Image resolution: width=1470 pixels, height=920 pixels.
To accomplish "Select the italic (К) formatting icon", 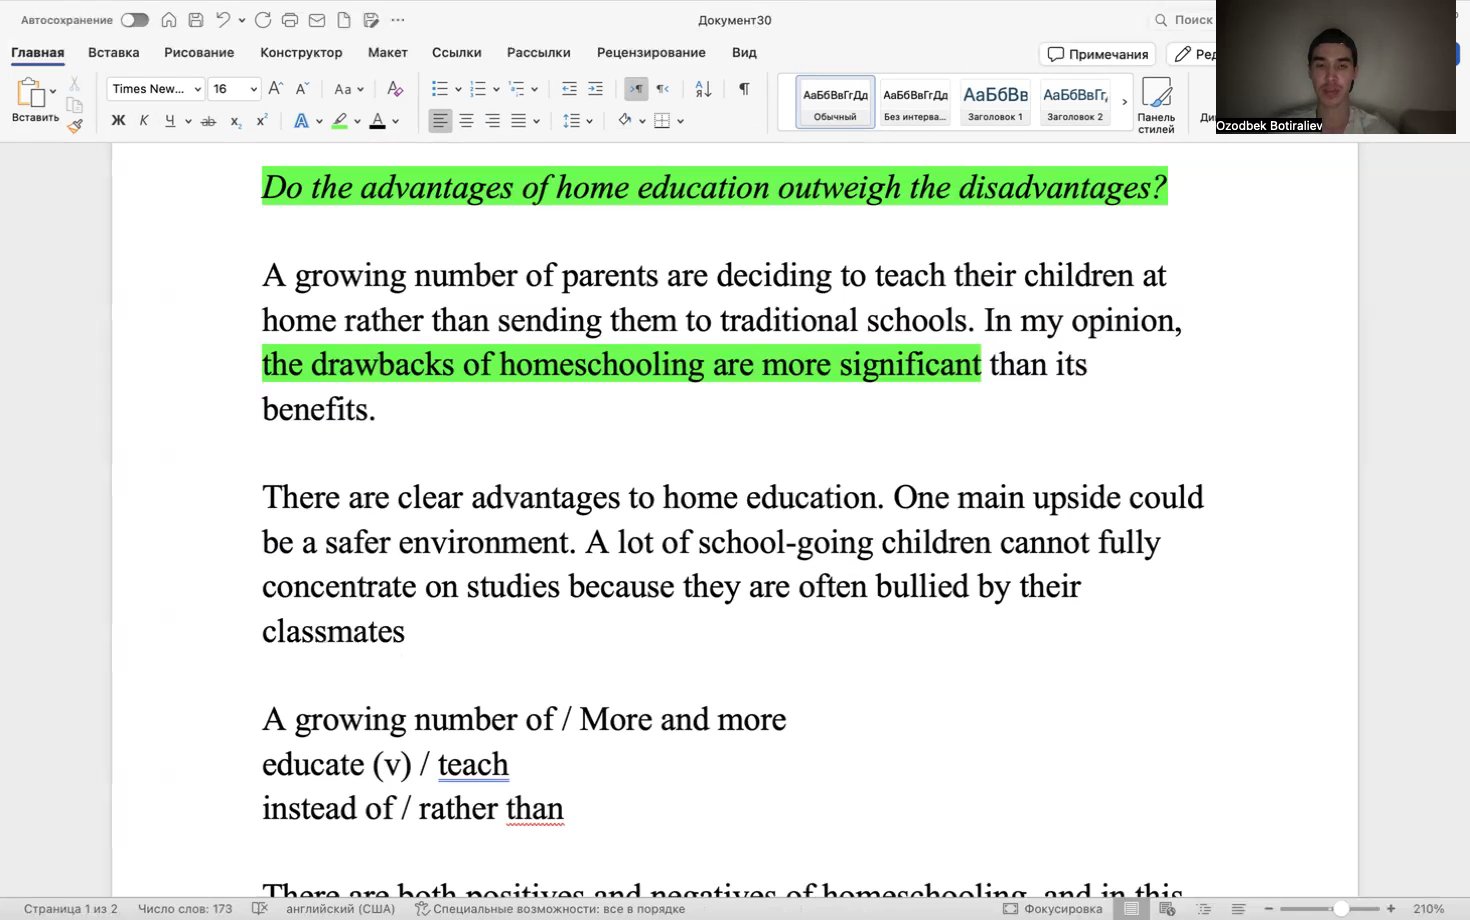I will [143, 120].
